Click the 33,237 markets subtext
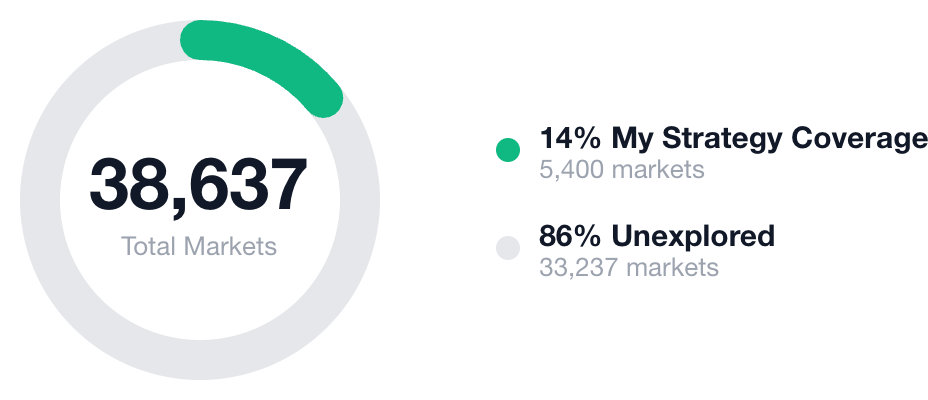The width and height of the screenshot is (928, 400). click(628, 267)
